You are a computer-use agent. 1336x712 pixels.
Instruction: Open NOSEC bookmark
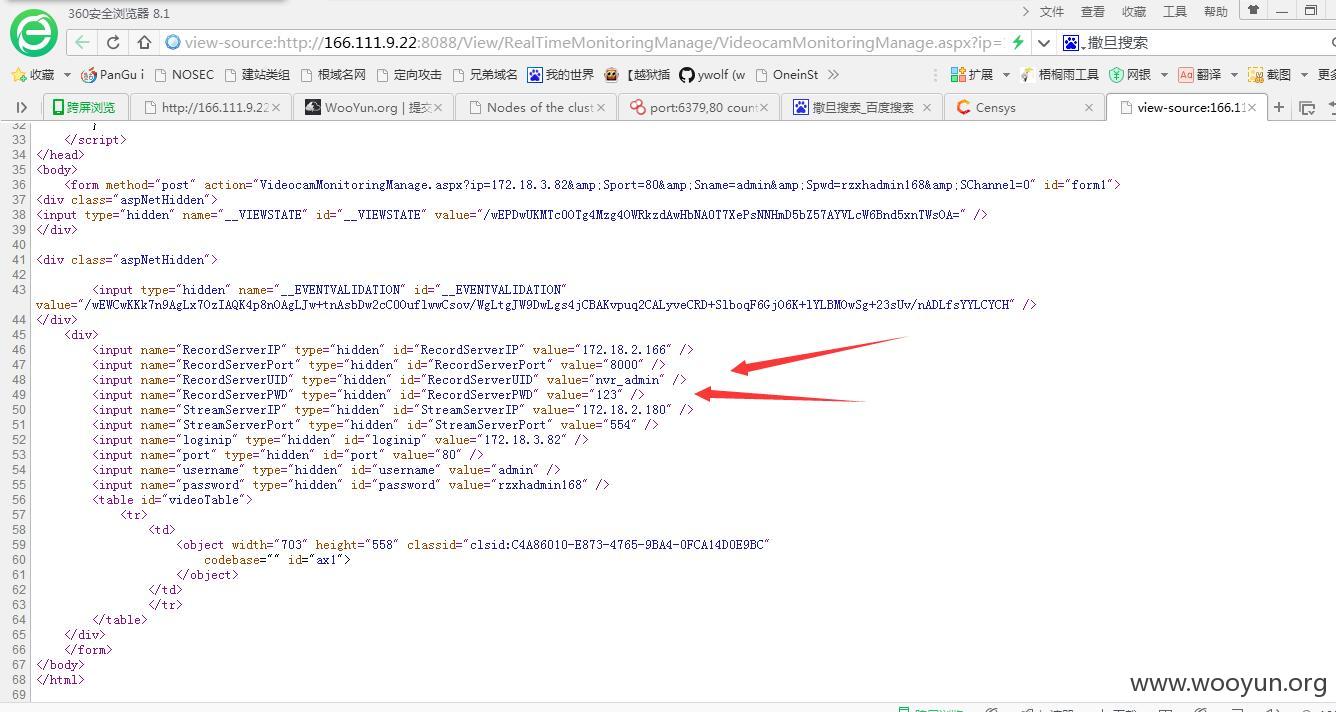coord(183,75)
